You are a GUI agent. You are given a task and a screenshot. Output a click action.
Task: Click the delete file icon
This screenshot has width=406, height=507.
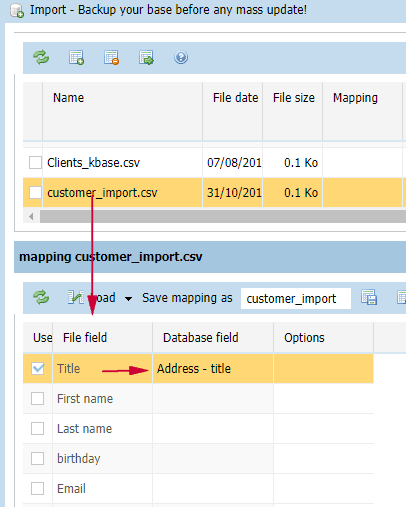111,57
